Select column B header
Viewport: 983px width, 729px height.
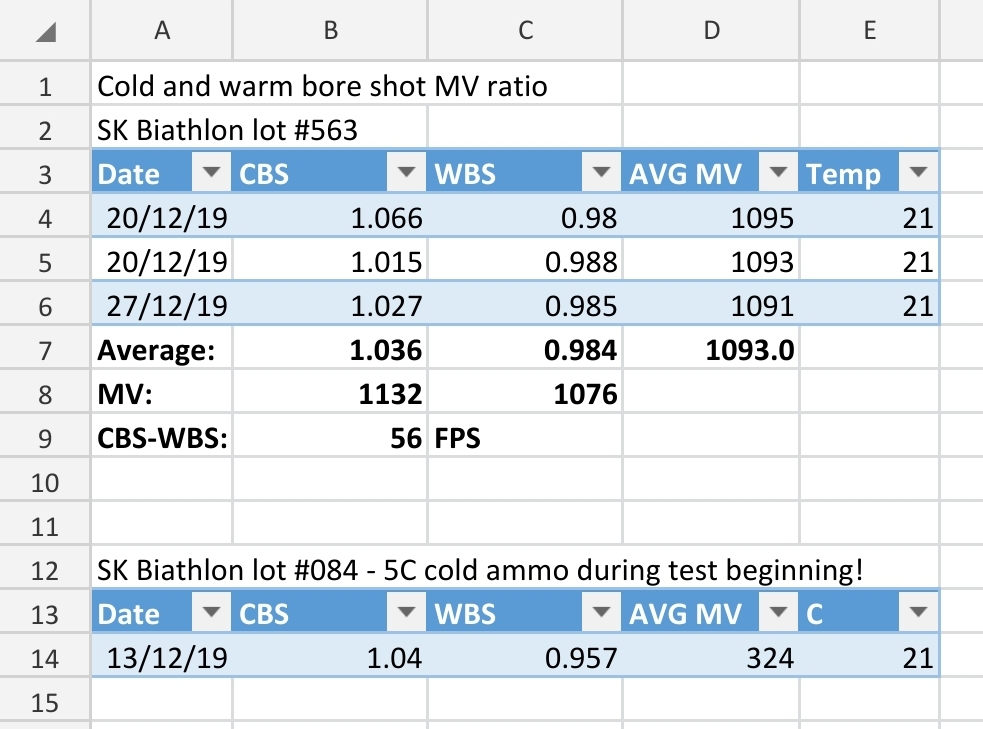pos(330,29)
